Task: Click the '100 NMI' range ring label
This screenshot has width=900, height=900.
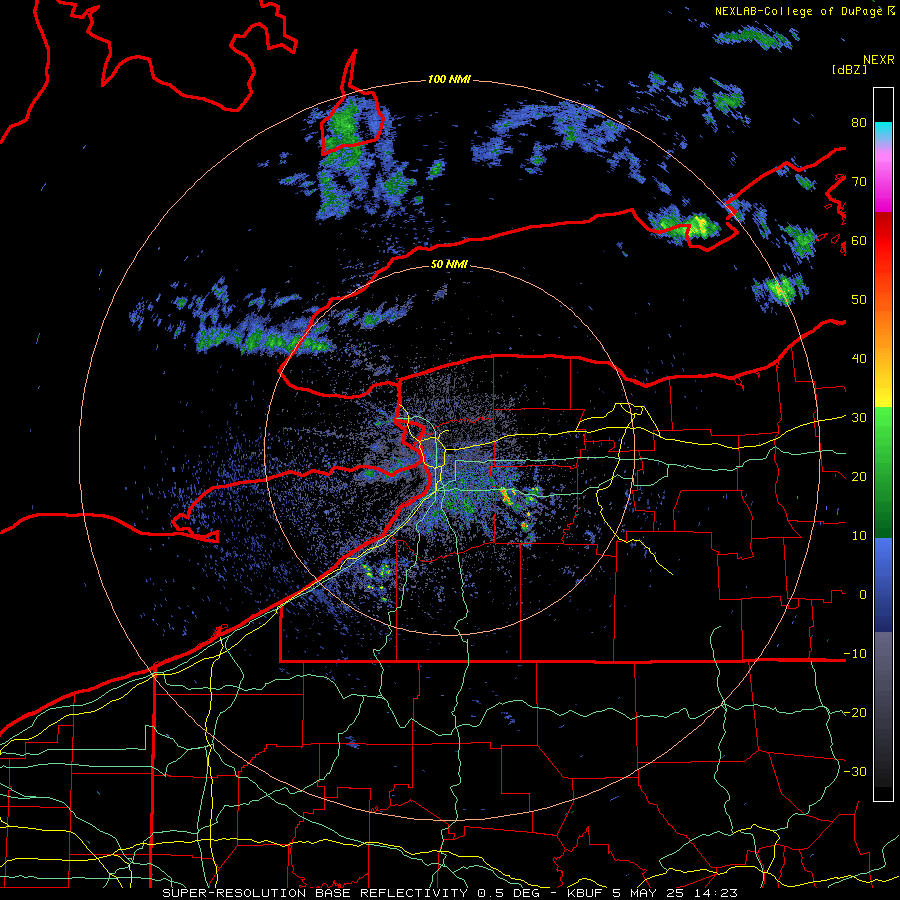Action: coord(449,79)
